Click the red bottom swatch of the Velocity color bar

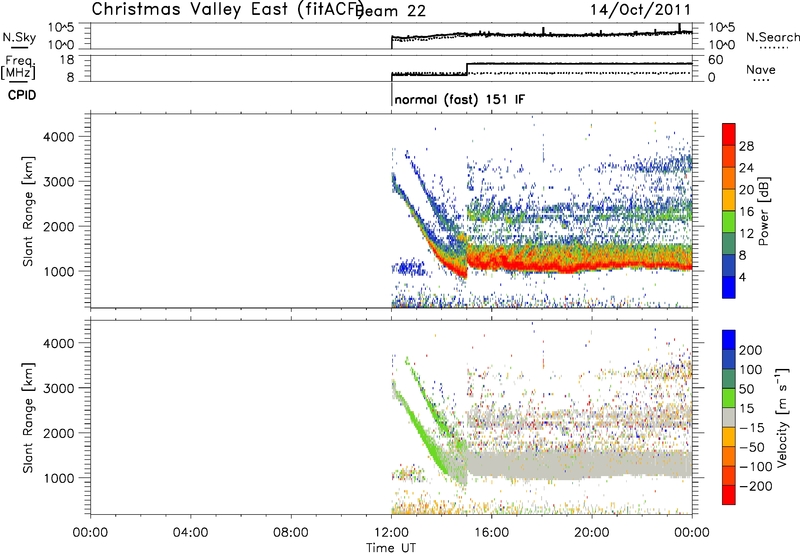(x=729, y=495)
